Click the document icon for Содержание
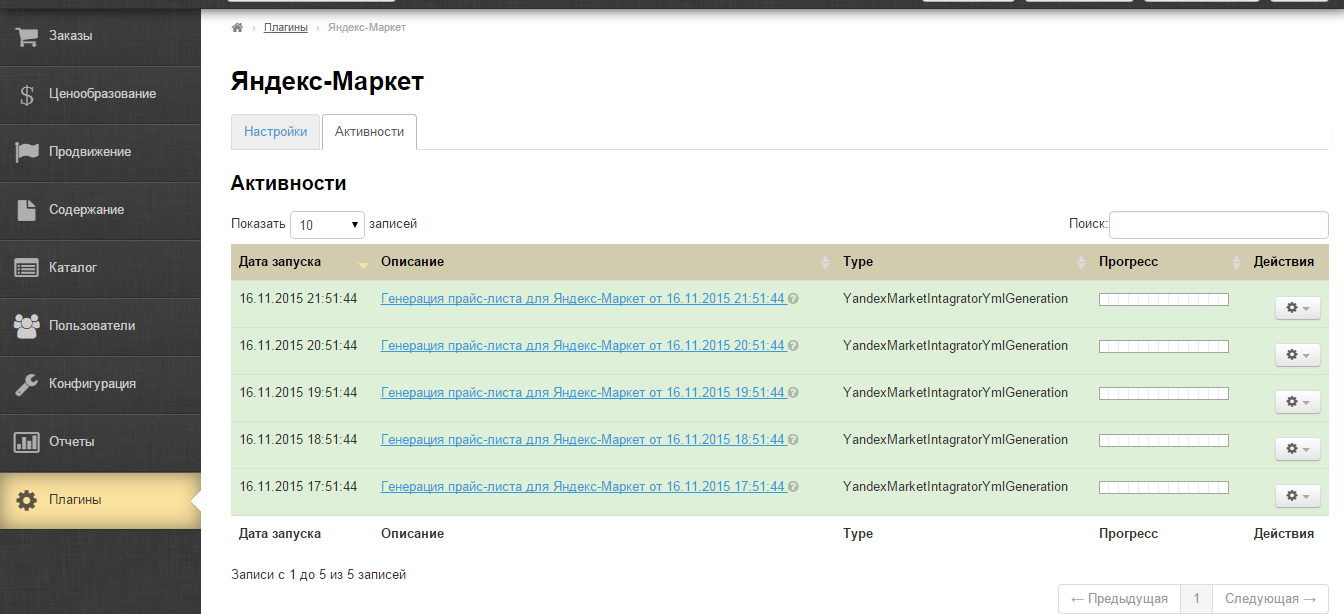Viewport: 1344px width, 614px height. (x=27, y=210)
